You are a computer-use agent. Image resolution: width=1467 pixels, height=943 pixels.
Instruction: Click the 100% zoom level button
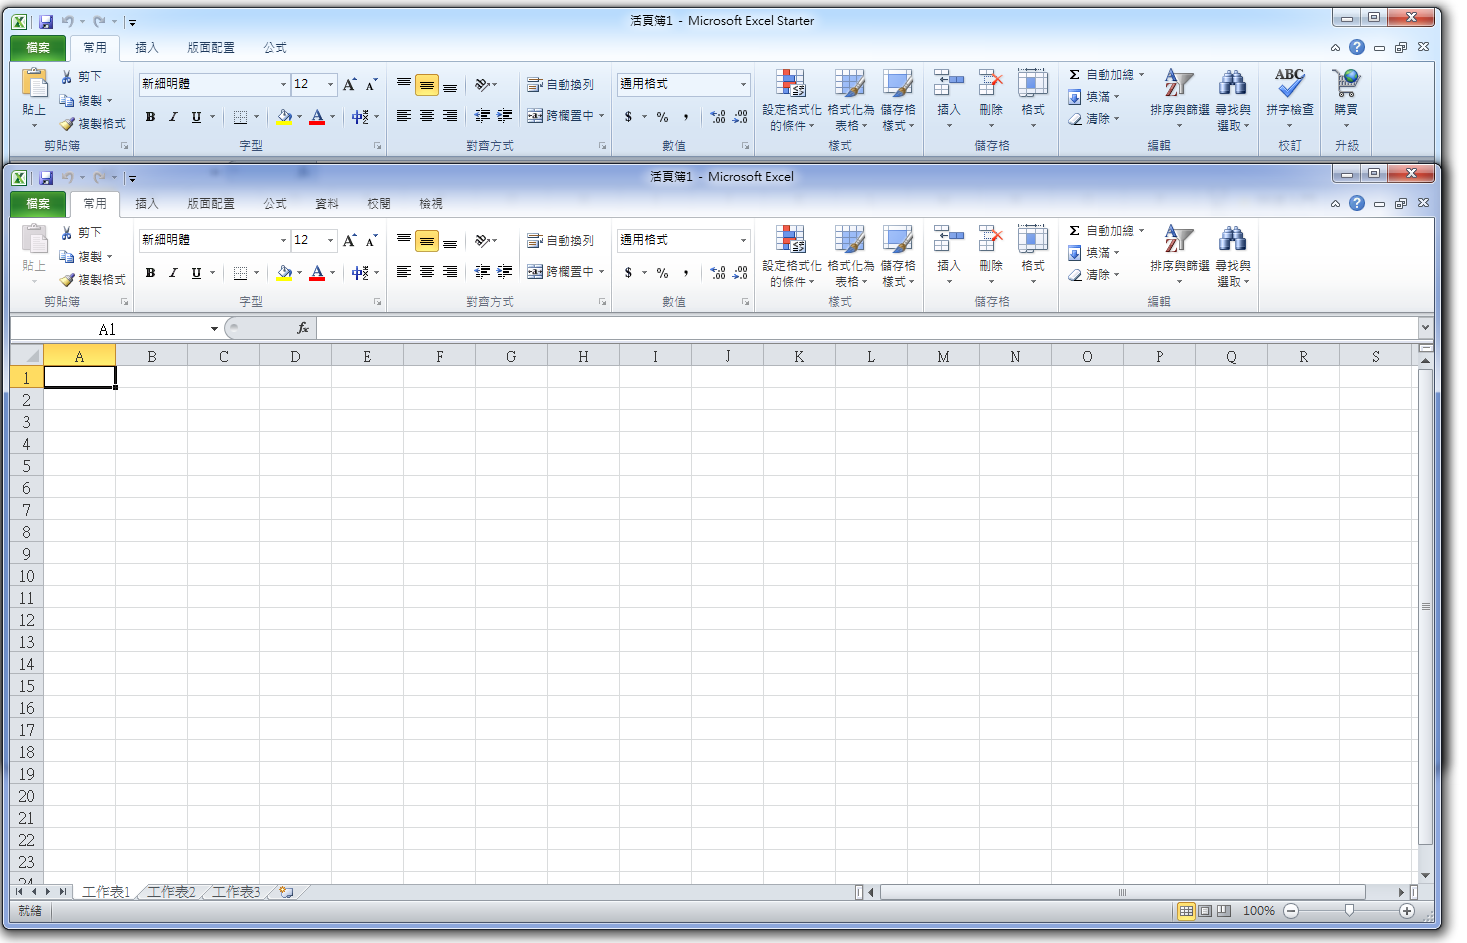coord(1258,911)
